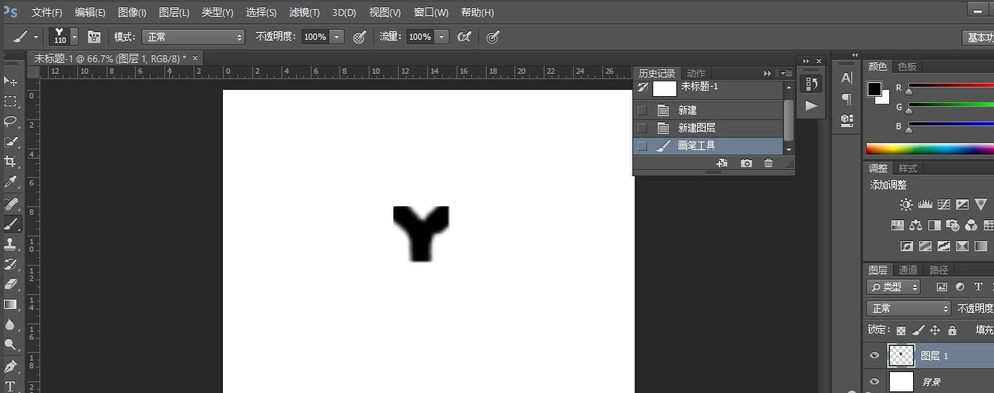Hide layer 图层 1 with eye icon

coord(875,356)
